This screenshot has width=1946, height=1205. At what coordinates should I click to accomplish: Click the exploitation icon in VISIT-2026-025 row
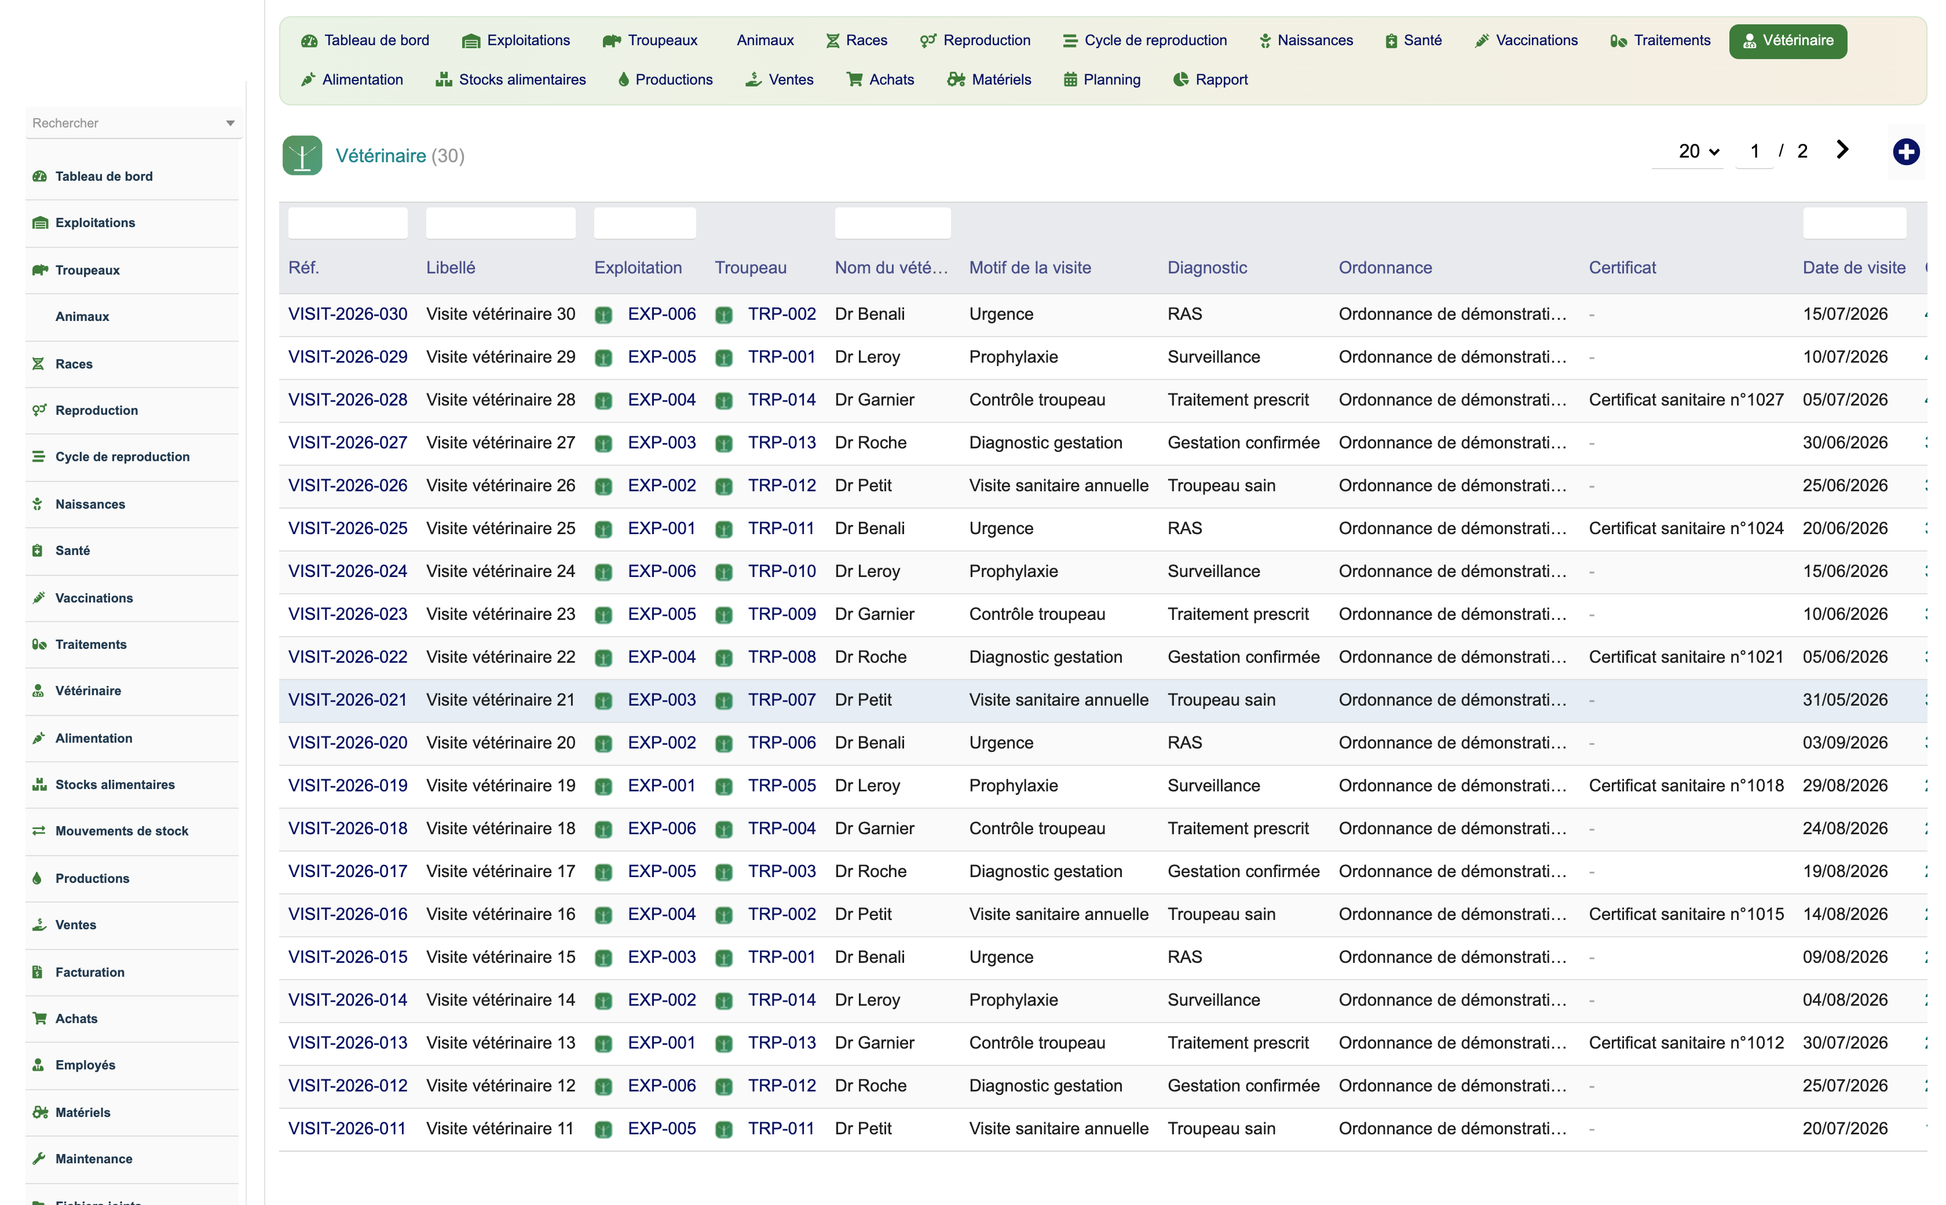click(603, 529)
